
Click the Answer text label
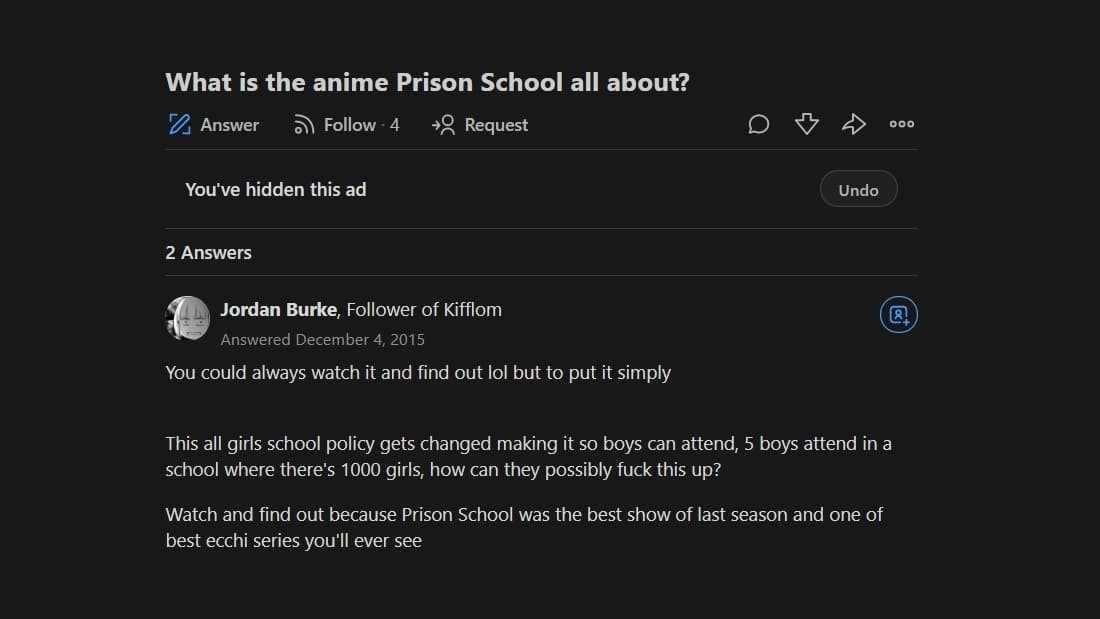click(x=229, y=125)
